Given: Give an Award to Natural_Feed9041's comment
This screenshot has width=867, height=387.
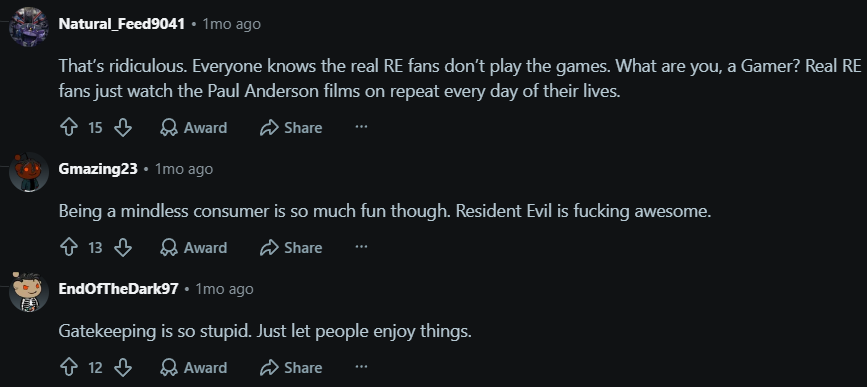Looking at the screenshot, I should 194,128.
